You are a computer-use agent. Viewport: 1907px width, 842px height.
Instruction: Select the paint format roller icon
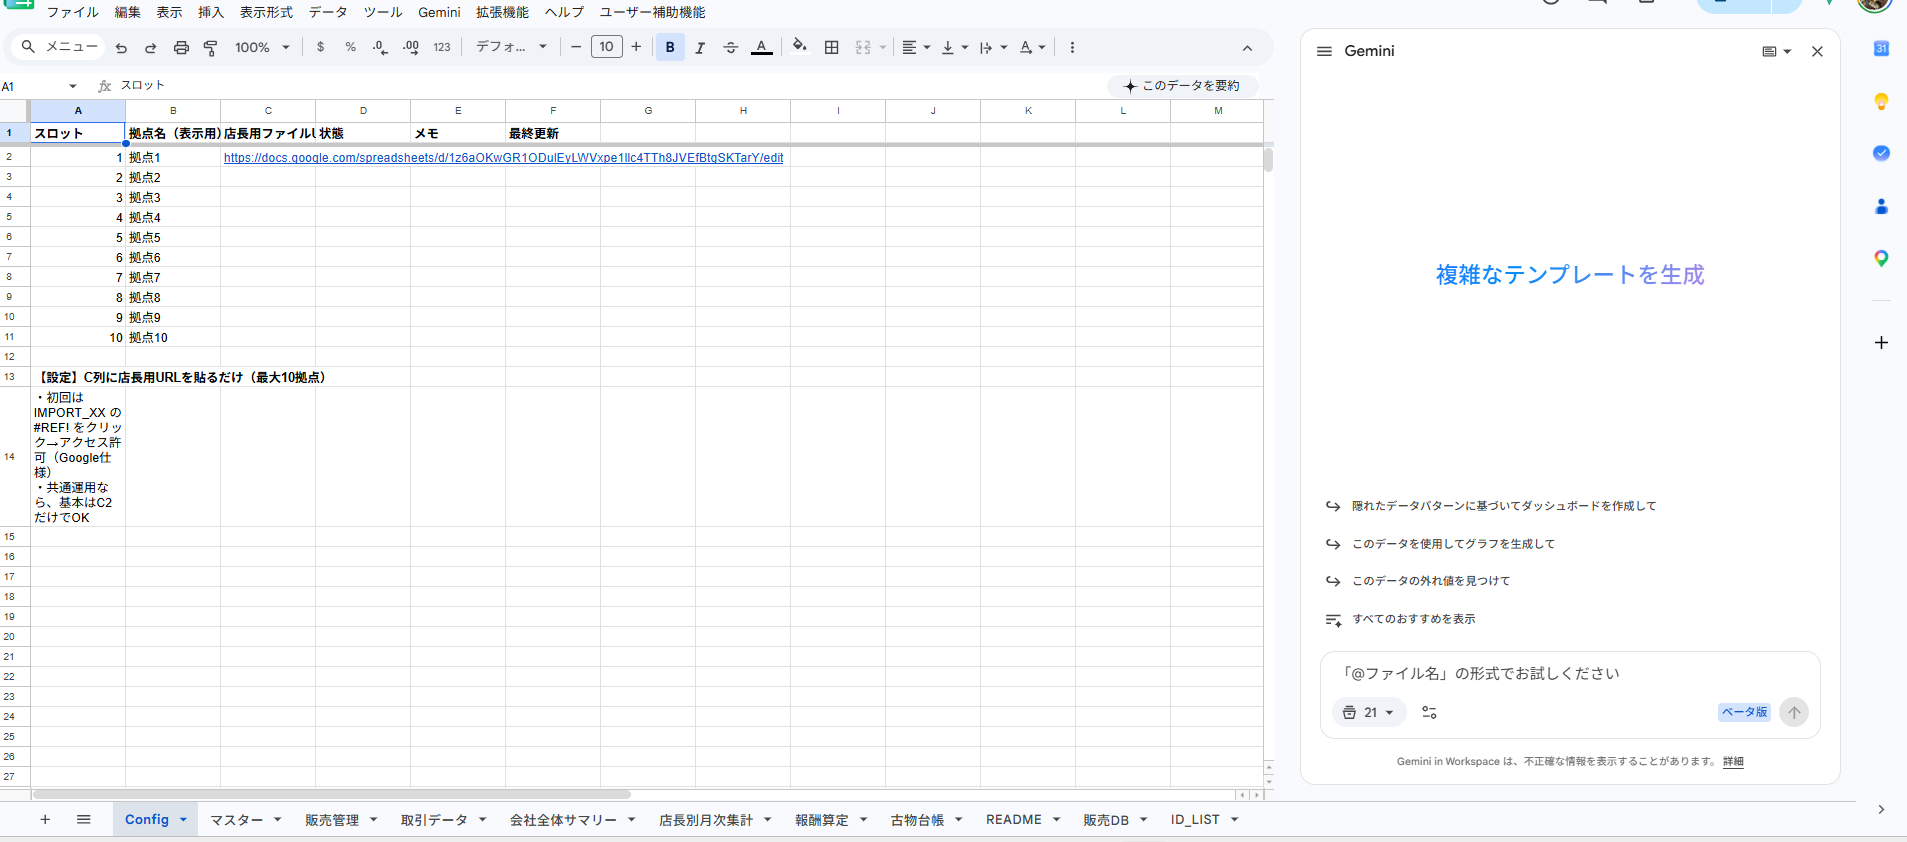pyautogui.click(x=211, y=47)
